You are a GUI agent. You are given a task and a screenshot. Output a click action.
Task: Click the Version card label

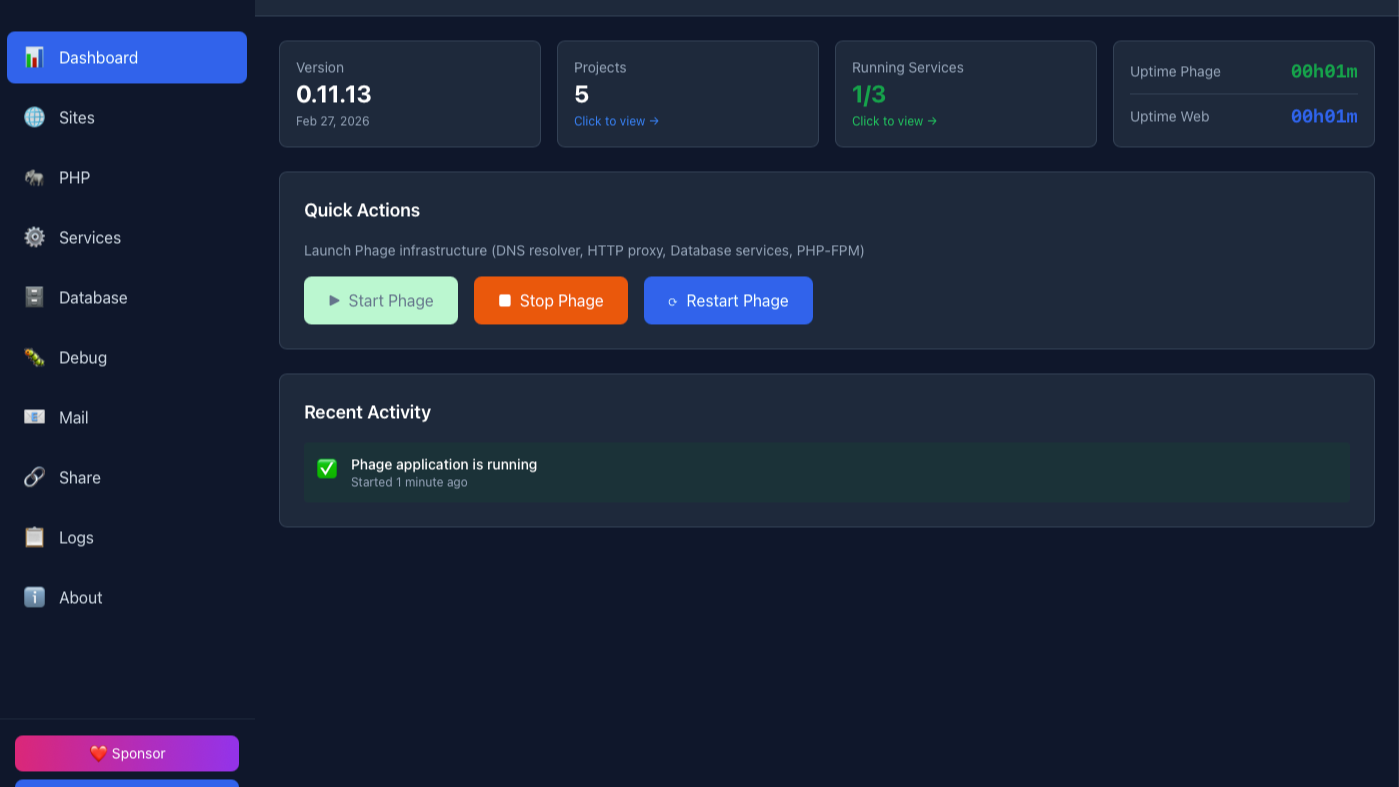(x=320, y=67)
